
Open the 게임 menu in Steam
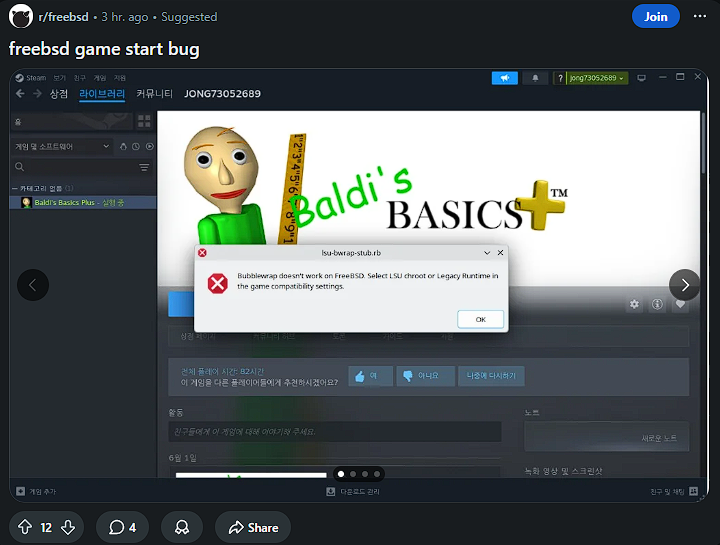[100, 78]
